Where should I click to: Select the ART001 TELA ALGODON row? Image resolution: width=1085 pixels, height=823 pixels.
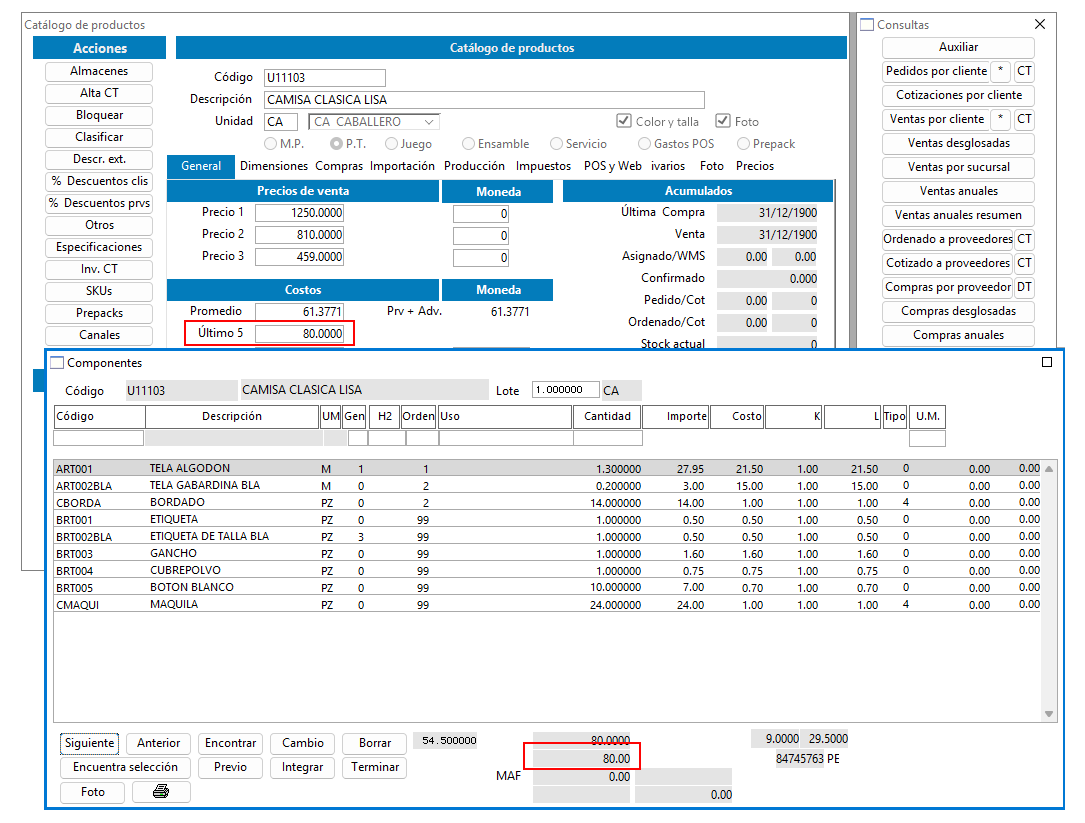(x=547, y=469)
